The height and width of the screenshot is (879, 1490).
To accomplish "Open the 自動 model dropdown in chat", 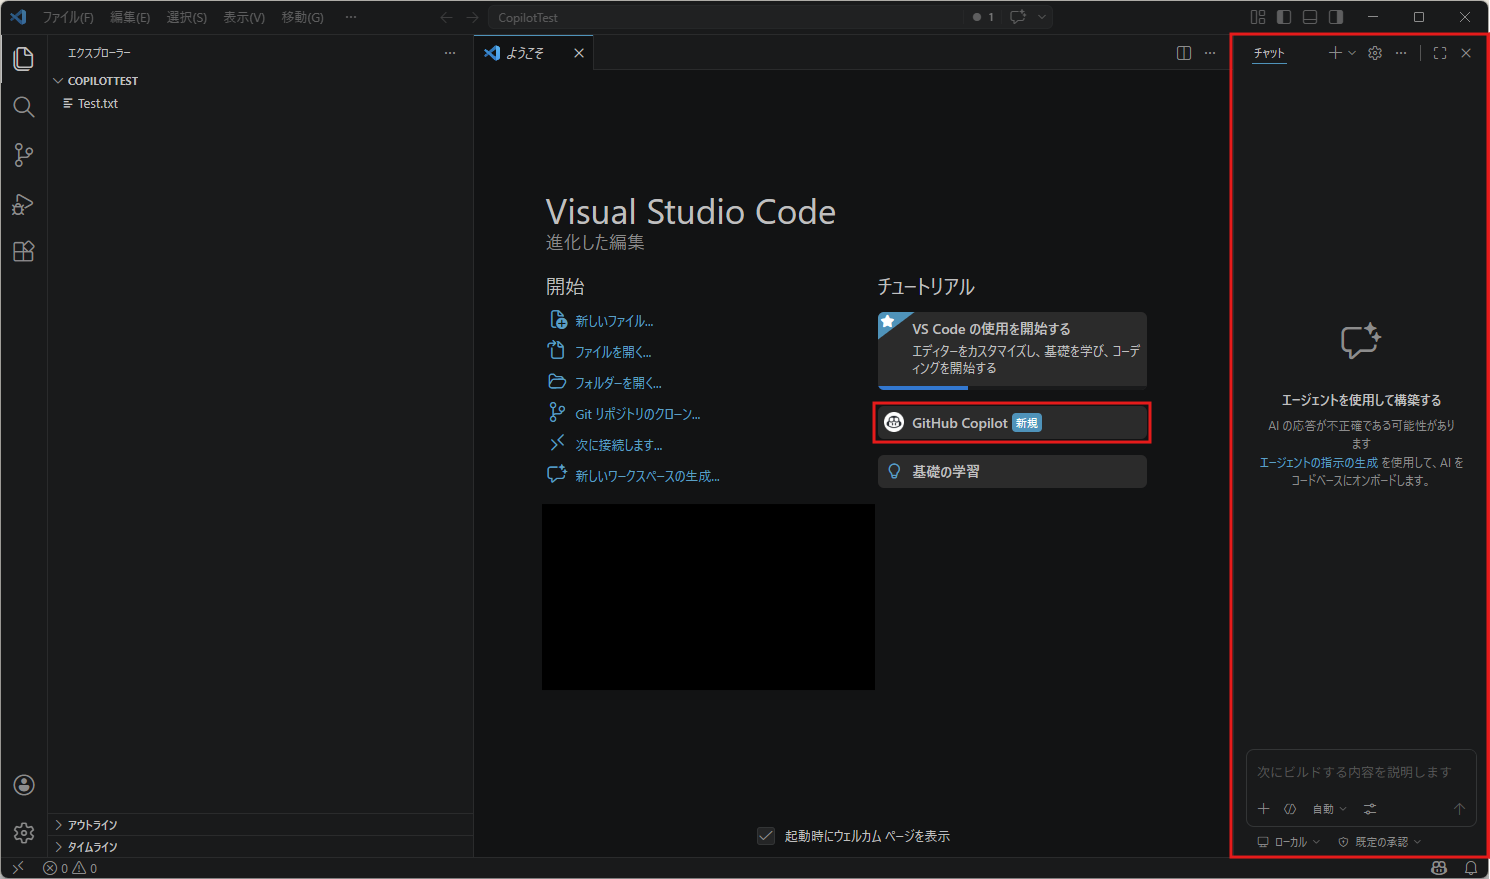I will (x=1329, y=809).
